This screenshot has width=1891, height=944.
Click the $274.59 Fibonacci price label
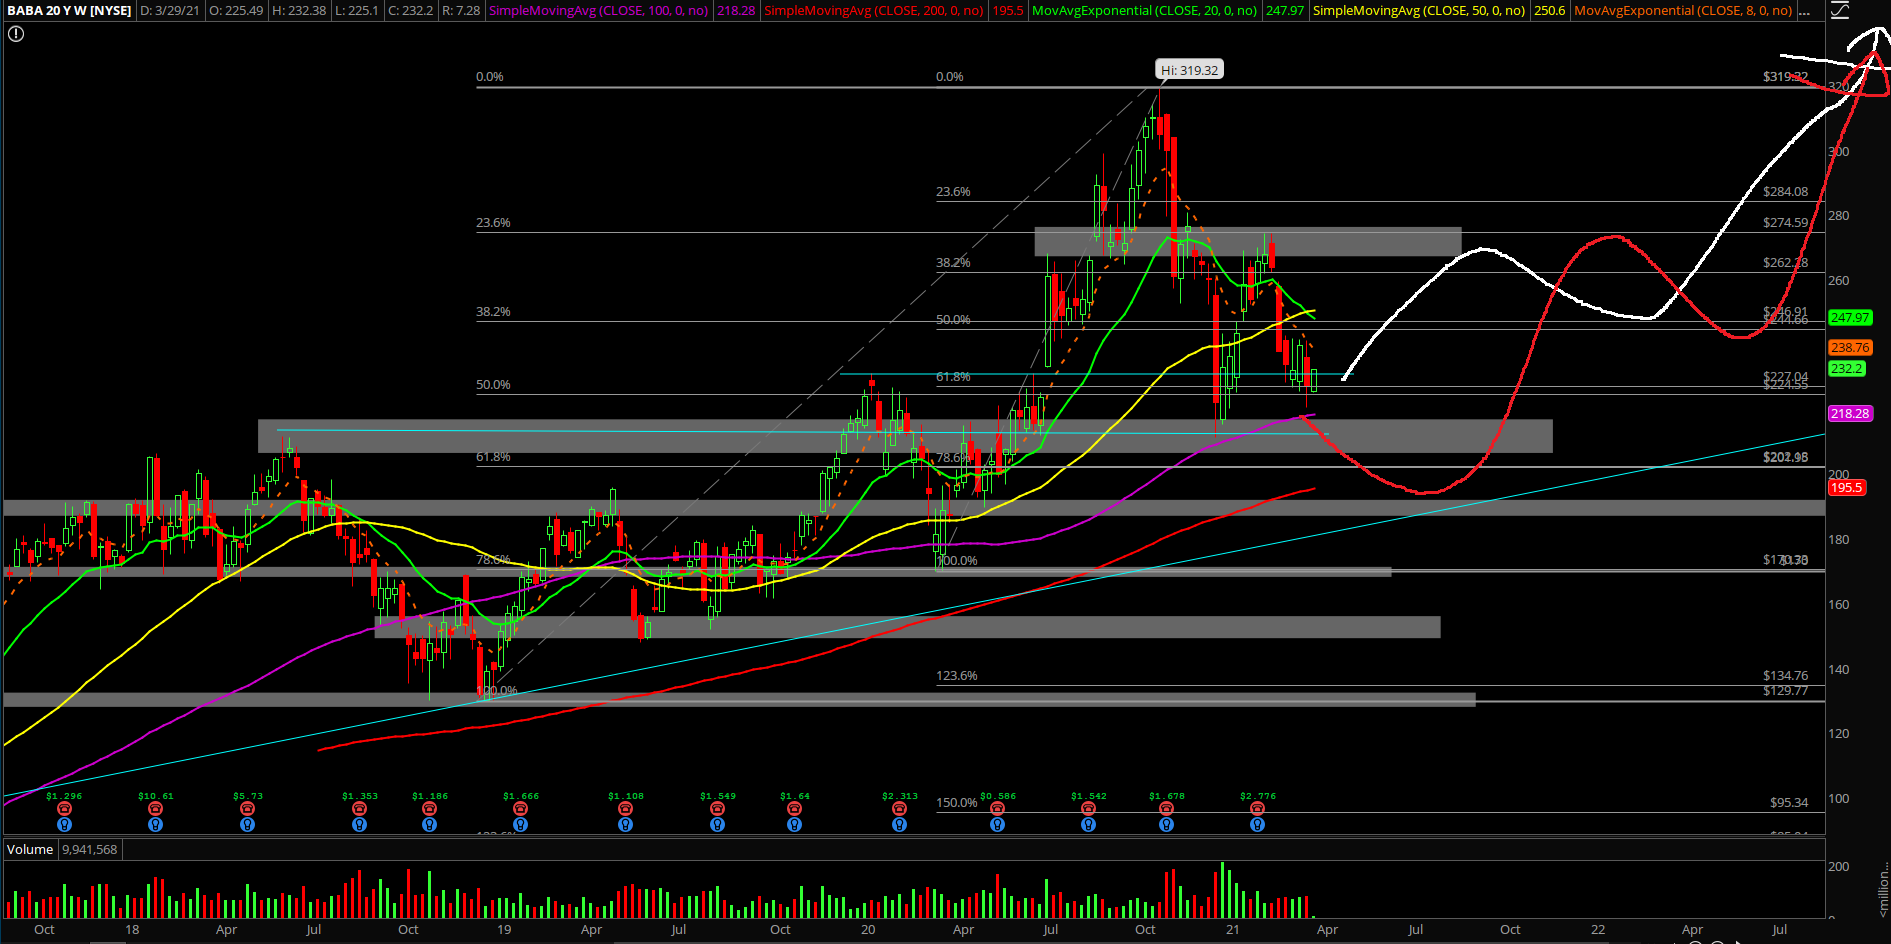1785,223
